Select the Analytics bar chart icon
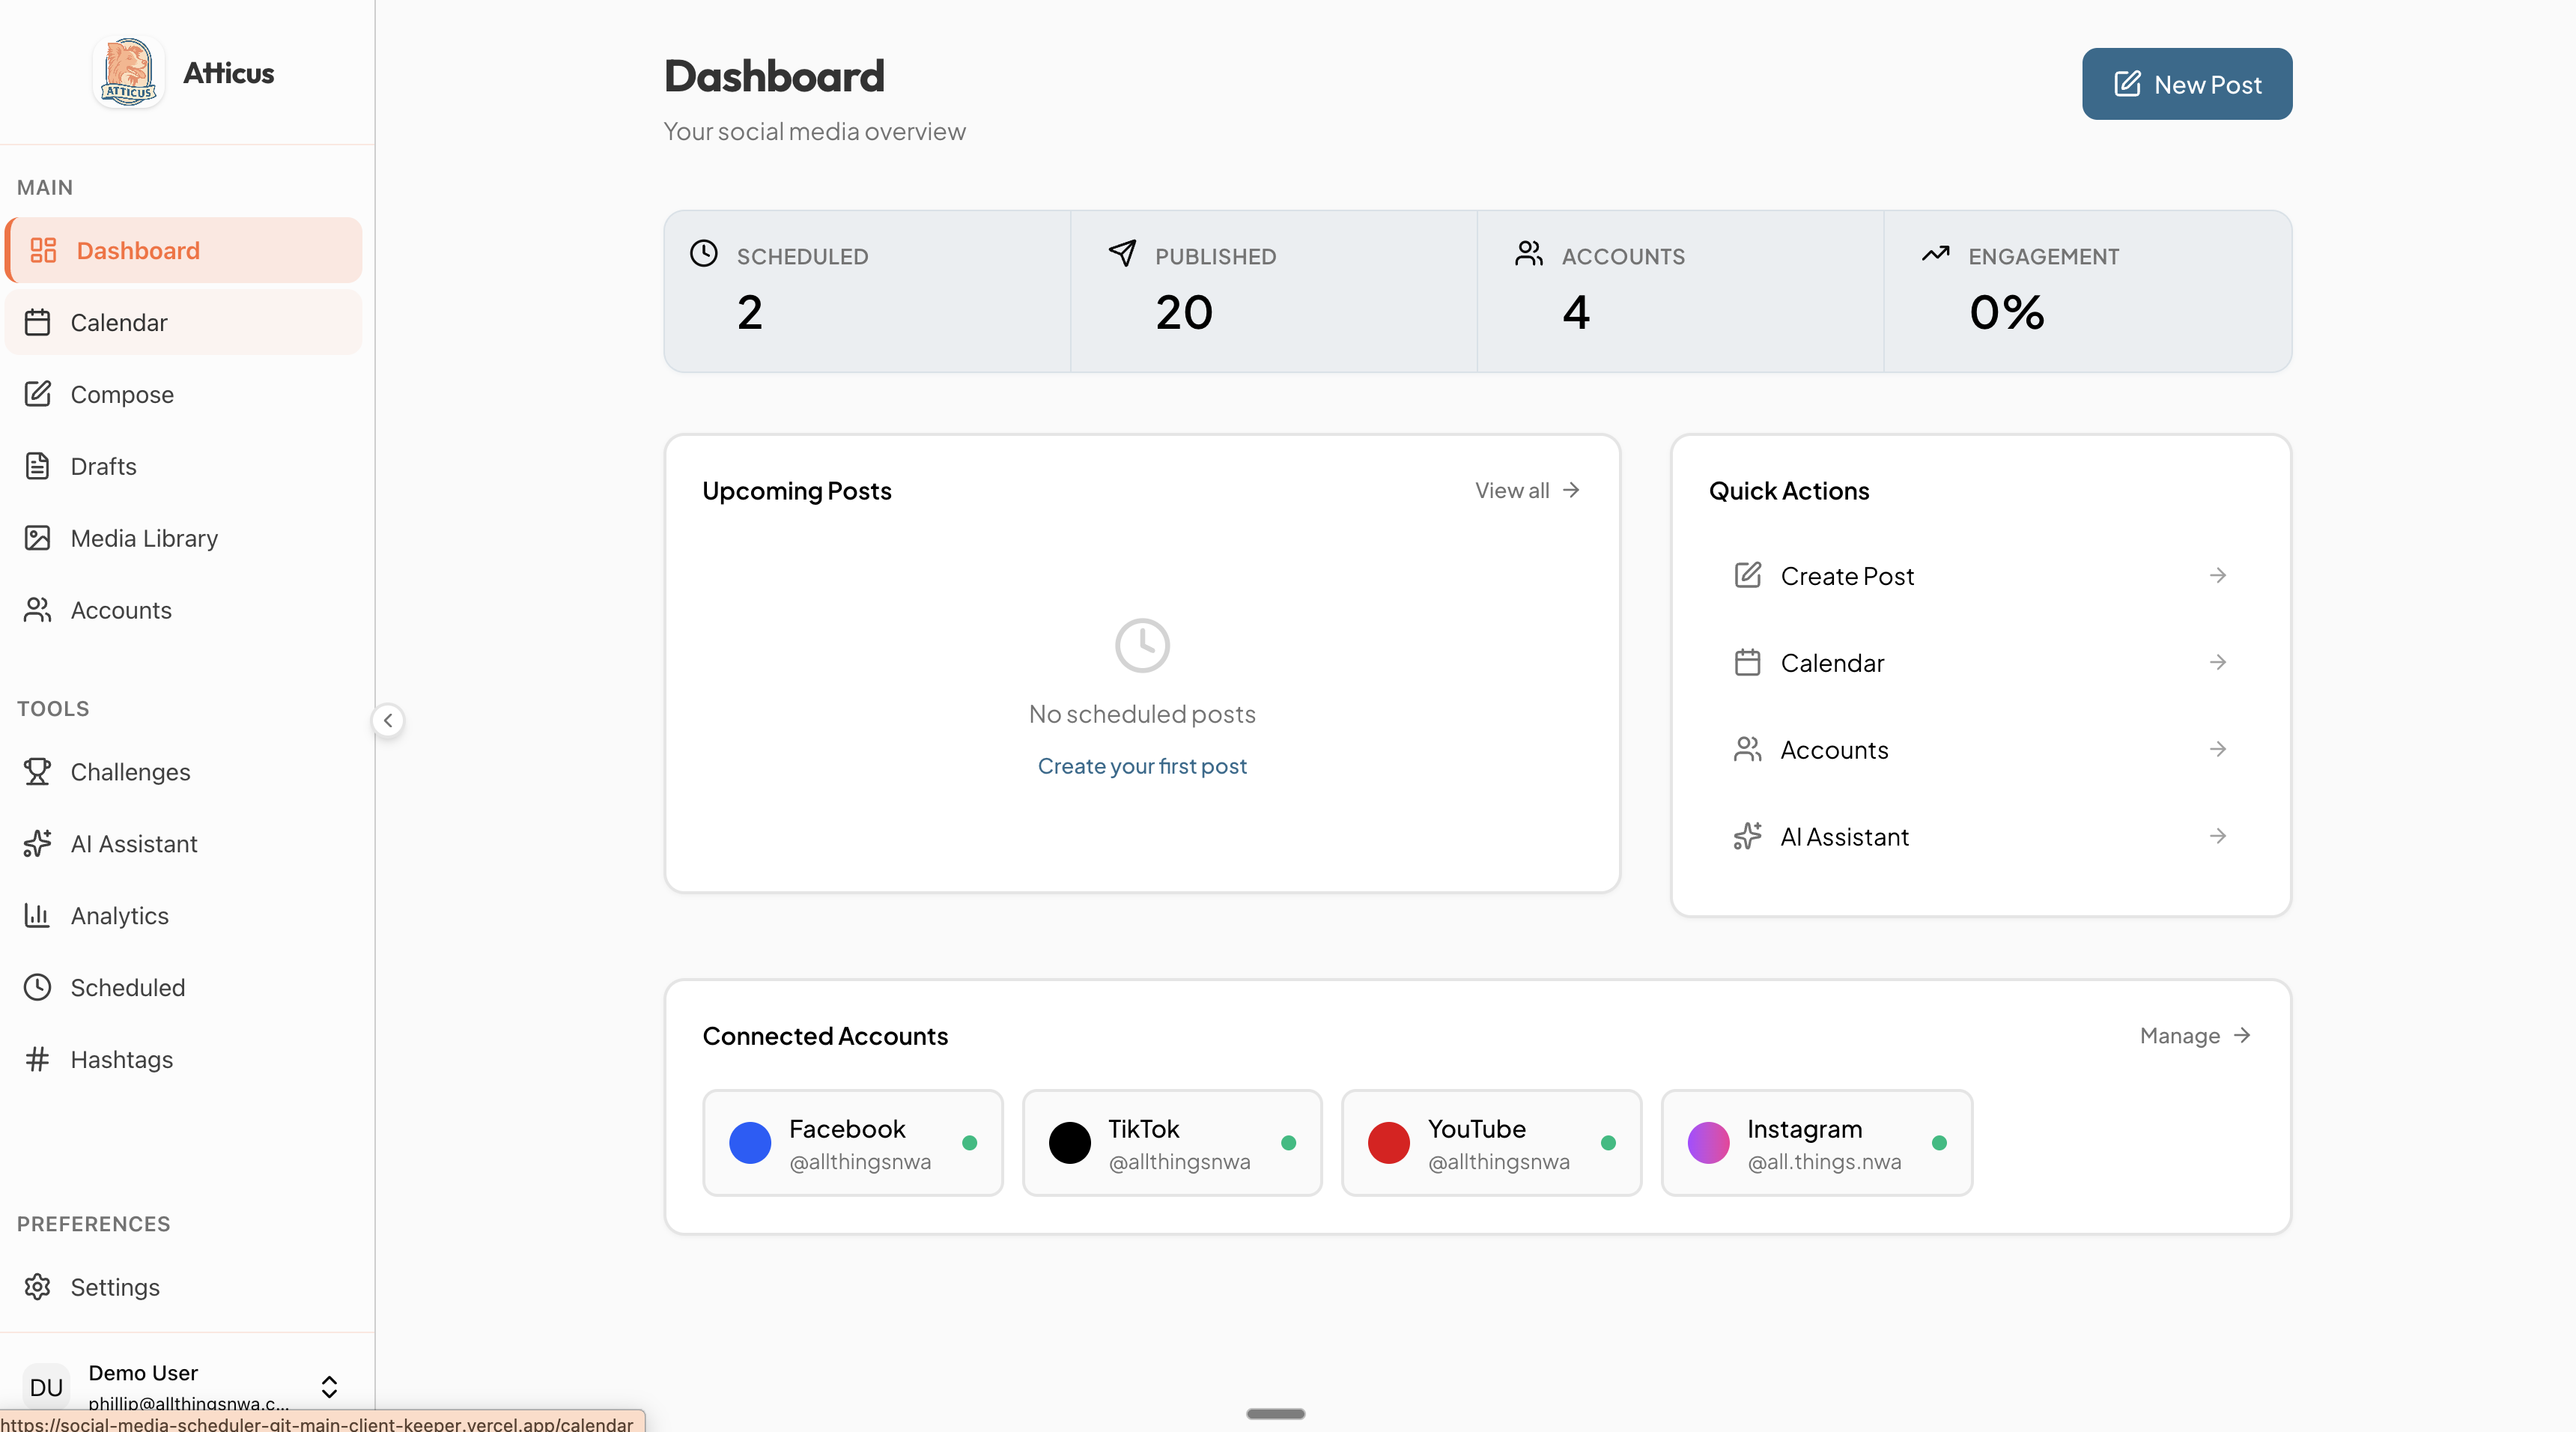2576x1432 pixels. point(38,916)
